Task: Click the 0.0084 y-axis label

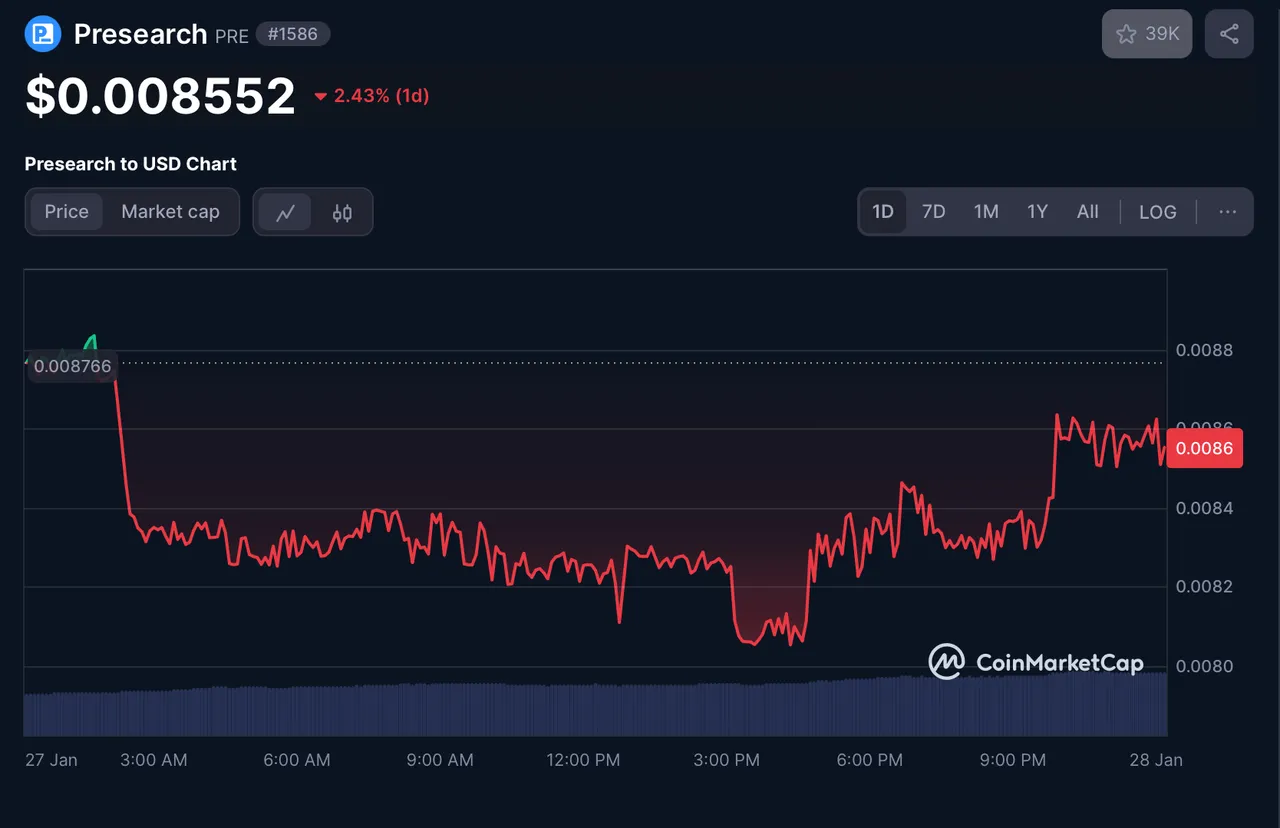Action: 1204,508
